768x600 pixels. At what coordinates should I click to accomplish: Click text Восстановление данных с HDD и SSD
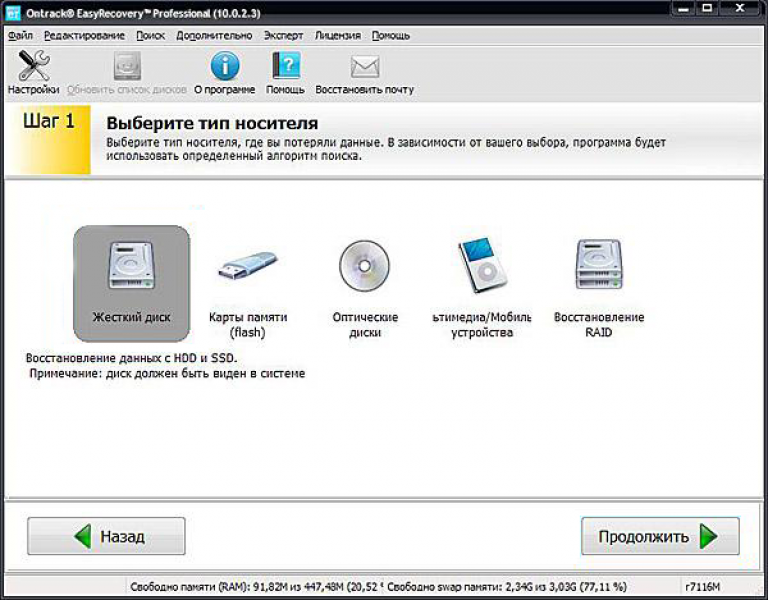point(131,358)
